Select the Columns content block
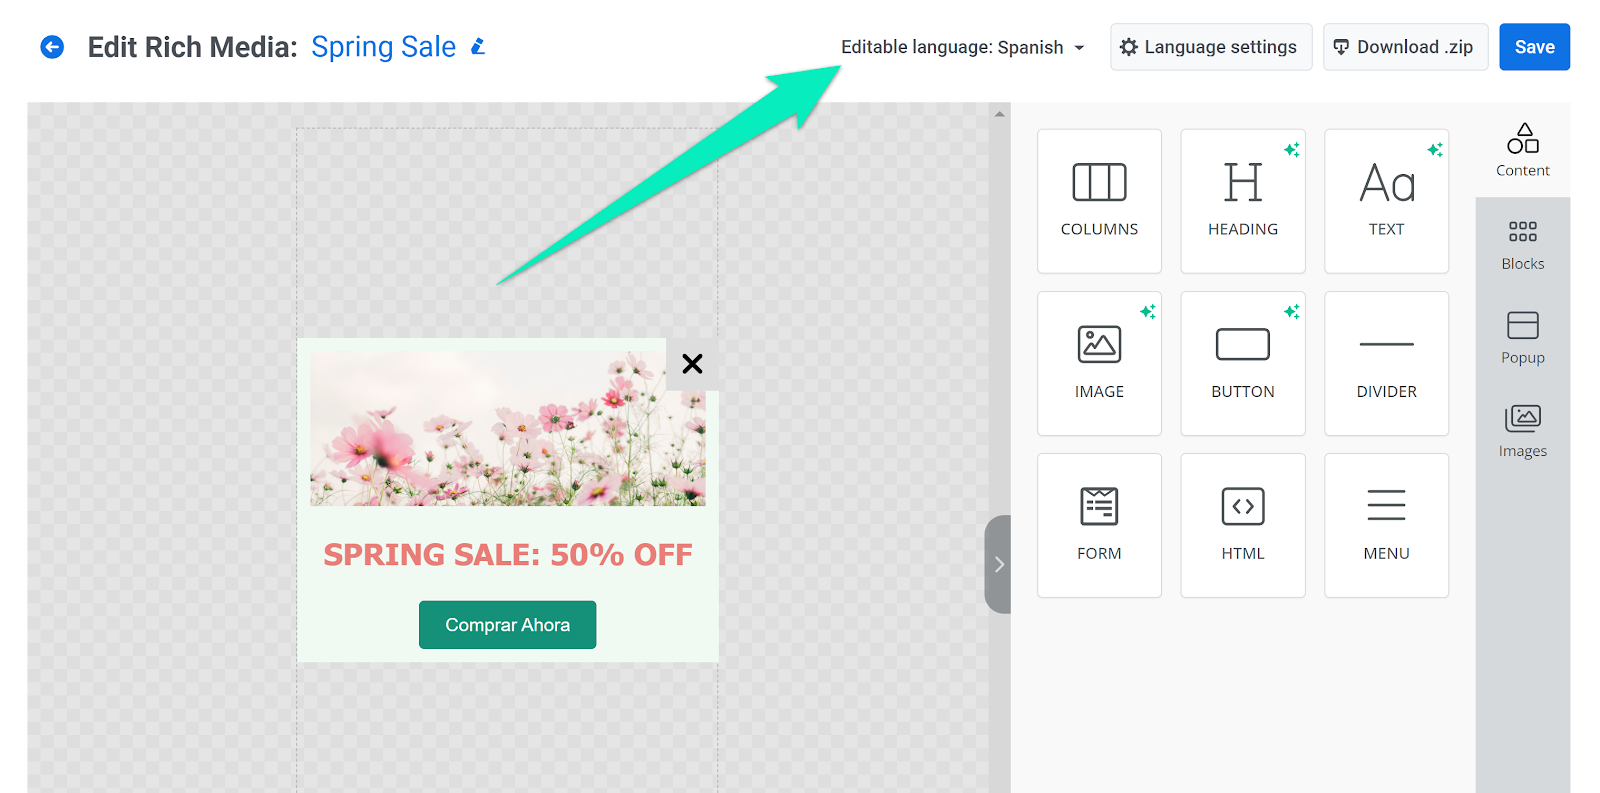 [x=1099, y=201]
